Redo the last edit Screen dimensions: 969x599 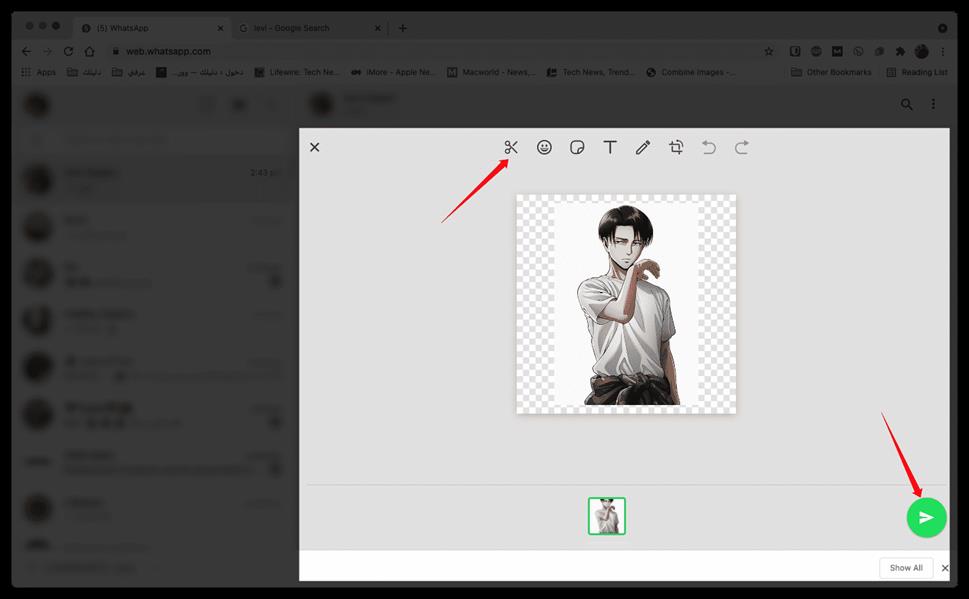pyautogui.click(x=742, y=147)
